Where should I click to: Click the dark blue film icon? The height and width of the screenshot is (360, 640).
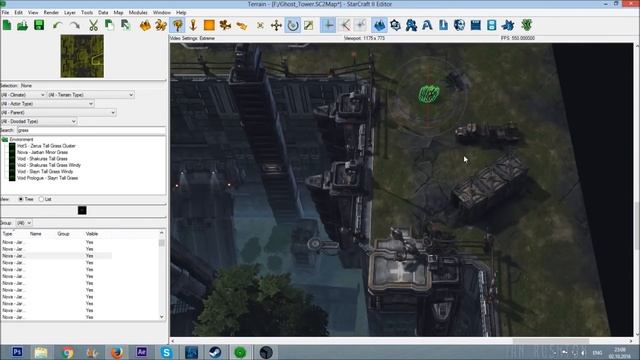[x=476, y=25]
